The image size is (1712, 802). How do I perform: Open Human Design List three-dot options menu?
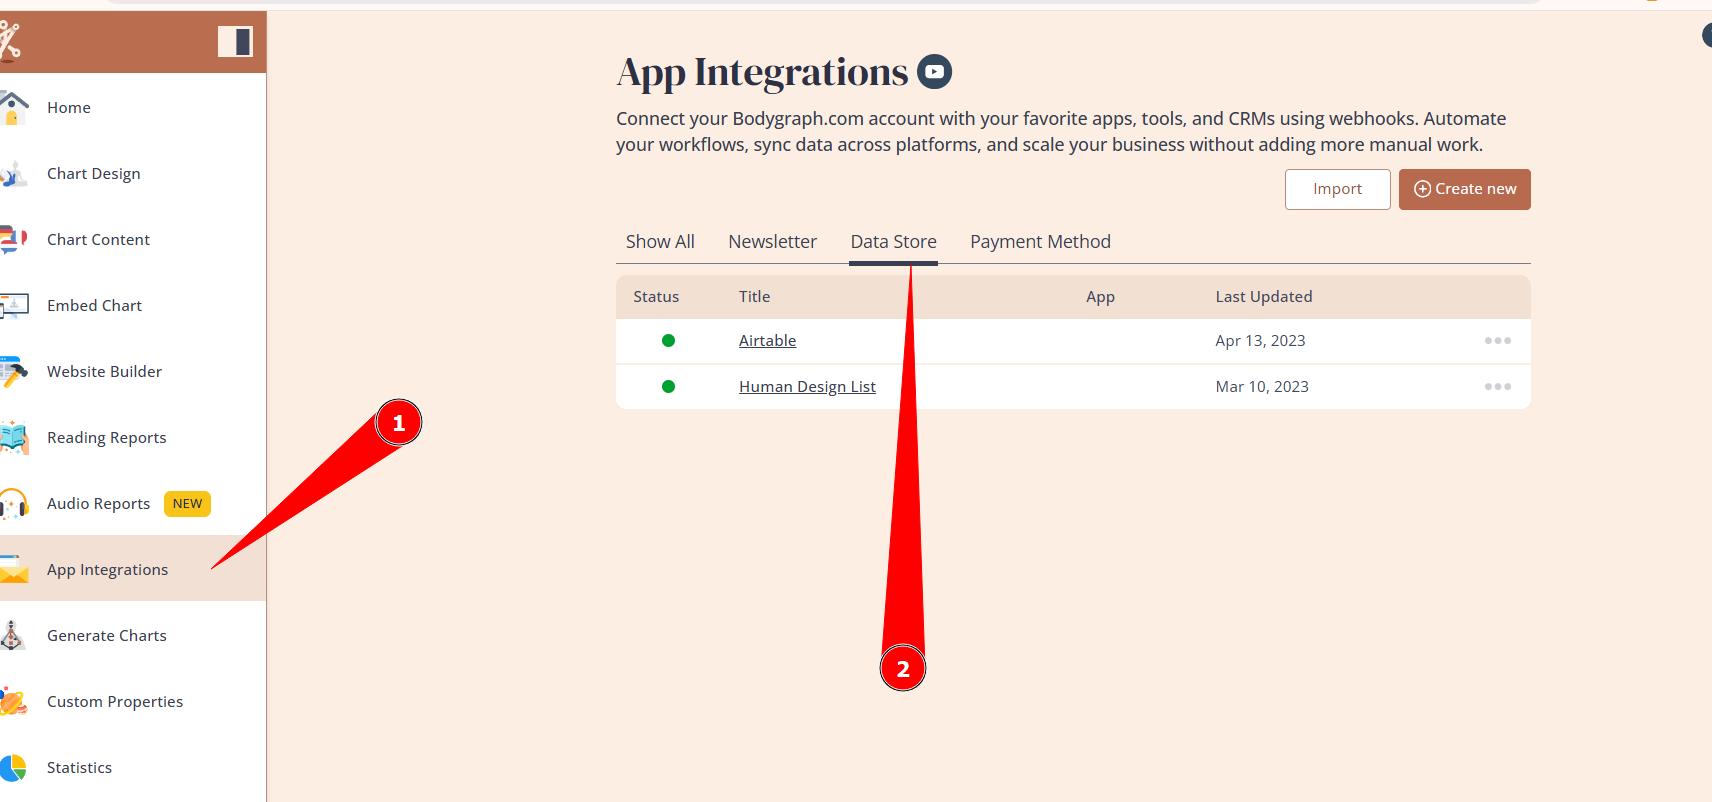1497,387
